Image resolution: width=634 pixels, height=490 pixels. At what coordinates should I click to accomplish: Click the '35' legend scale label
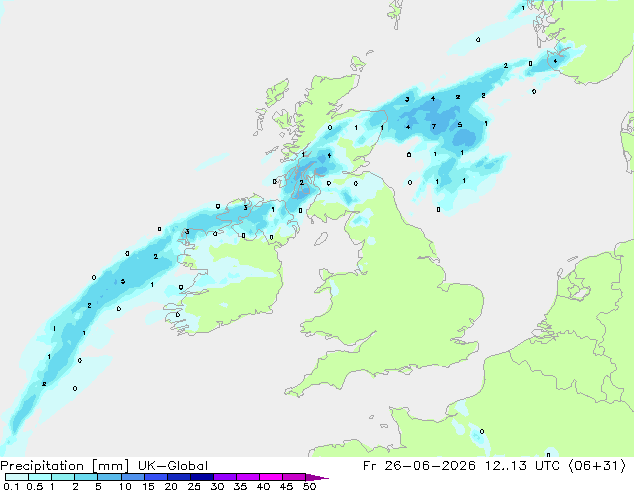240,486
